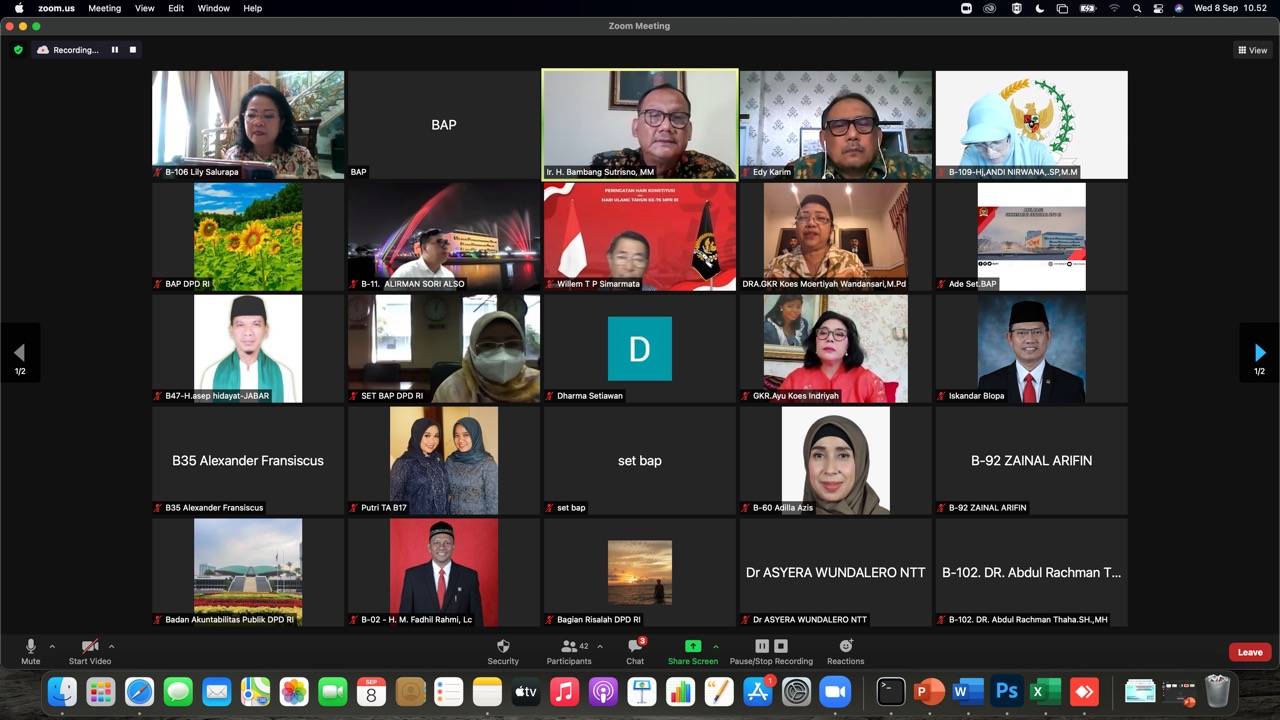
Task: Show the Participants list
Action: tap(568, 647)
